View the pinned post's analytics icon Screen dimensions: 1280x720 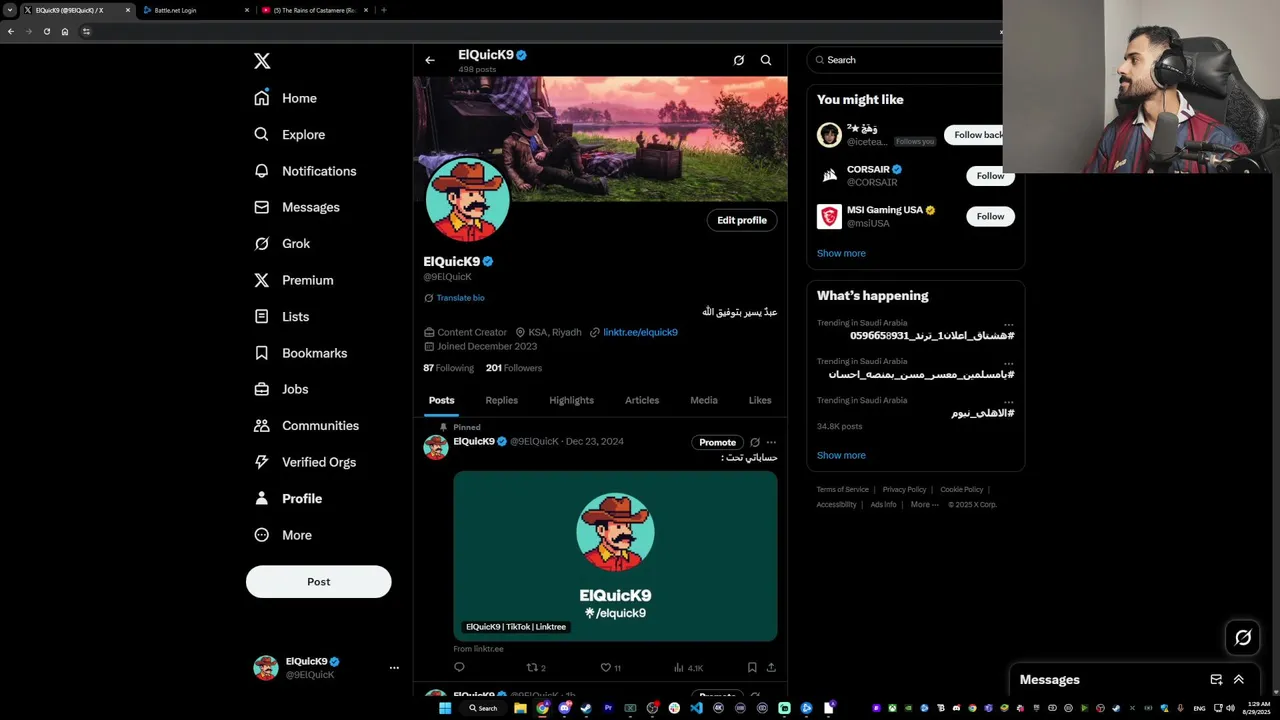coord(679,668)
